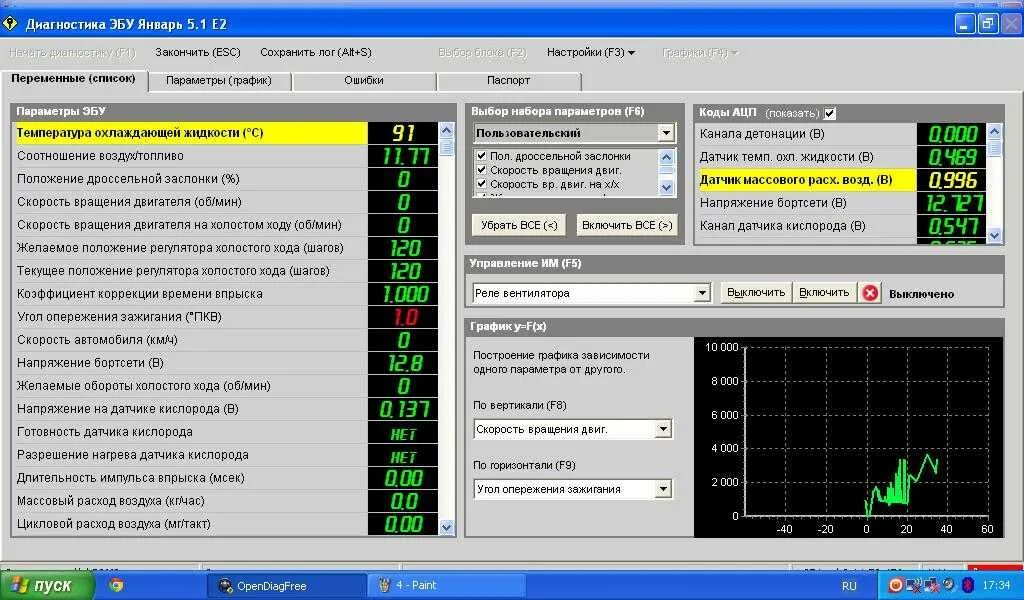Click Начать диагностику (F1) menu item
This screenshot has width=1024, height=600.
pos(72,52)
